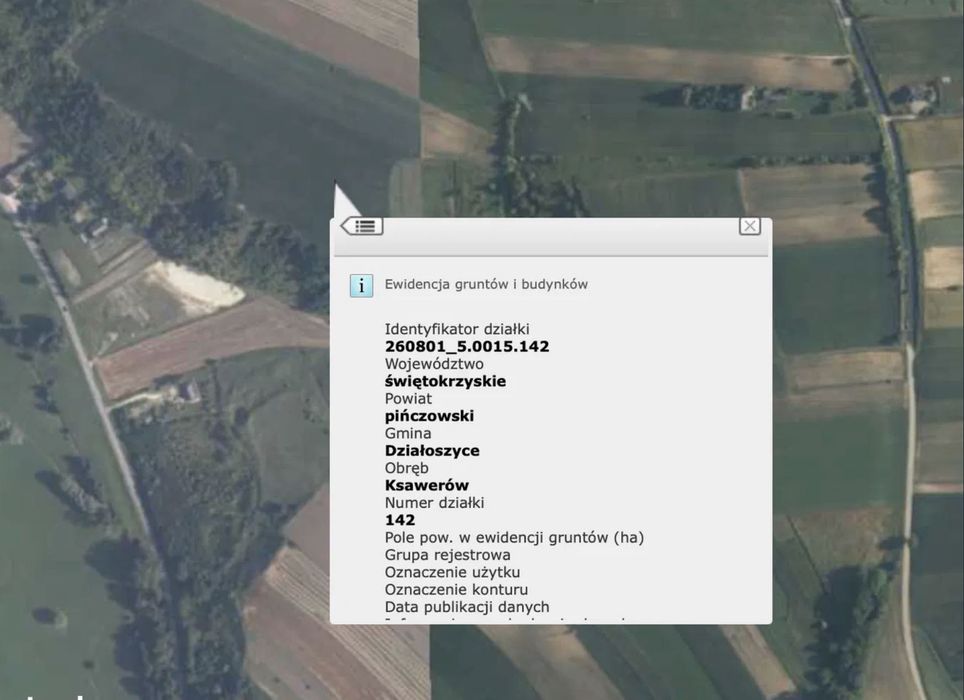
Task: Click the white callout pointer above popup
Action: pyautogui.click(x=344, y=200)
